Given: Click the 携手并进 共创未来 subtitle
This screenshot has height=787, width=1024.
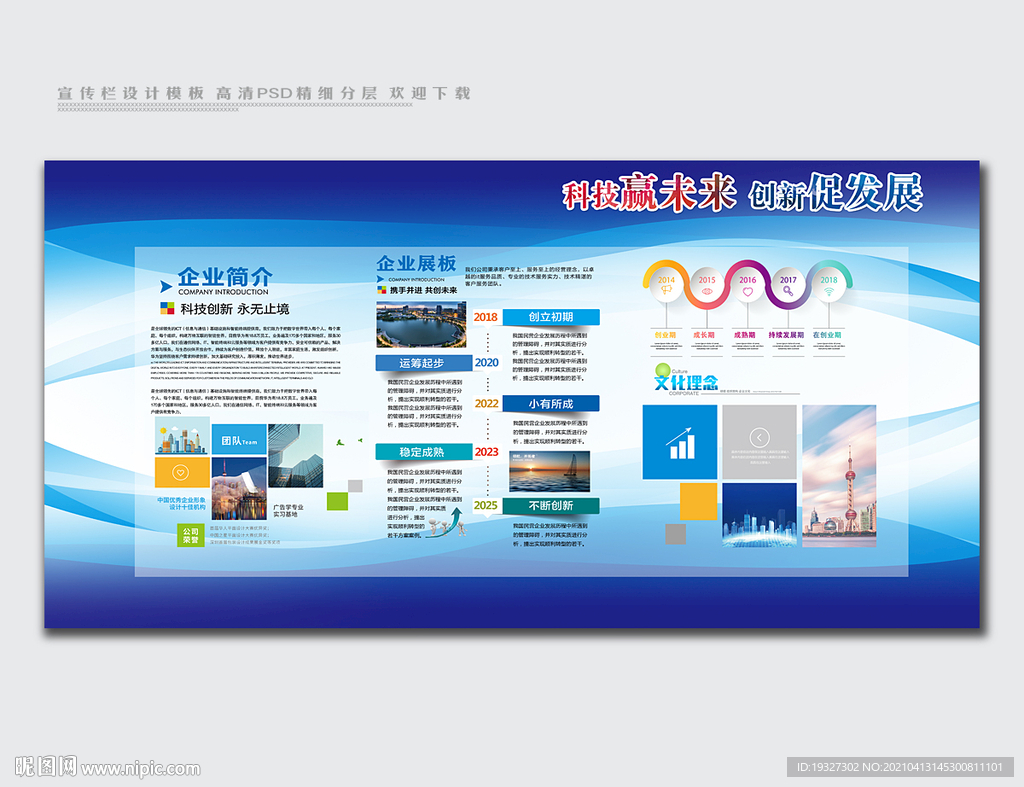Looking at the screenshot, I should pyautogui.click(x=423, y=290).
